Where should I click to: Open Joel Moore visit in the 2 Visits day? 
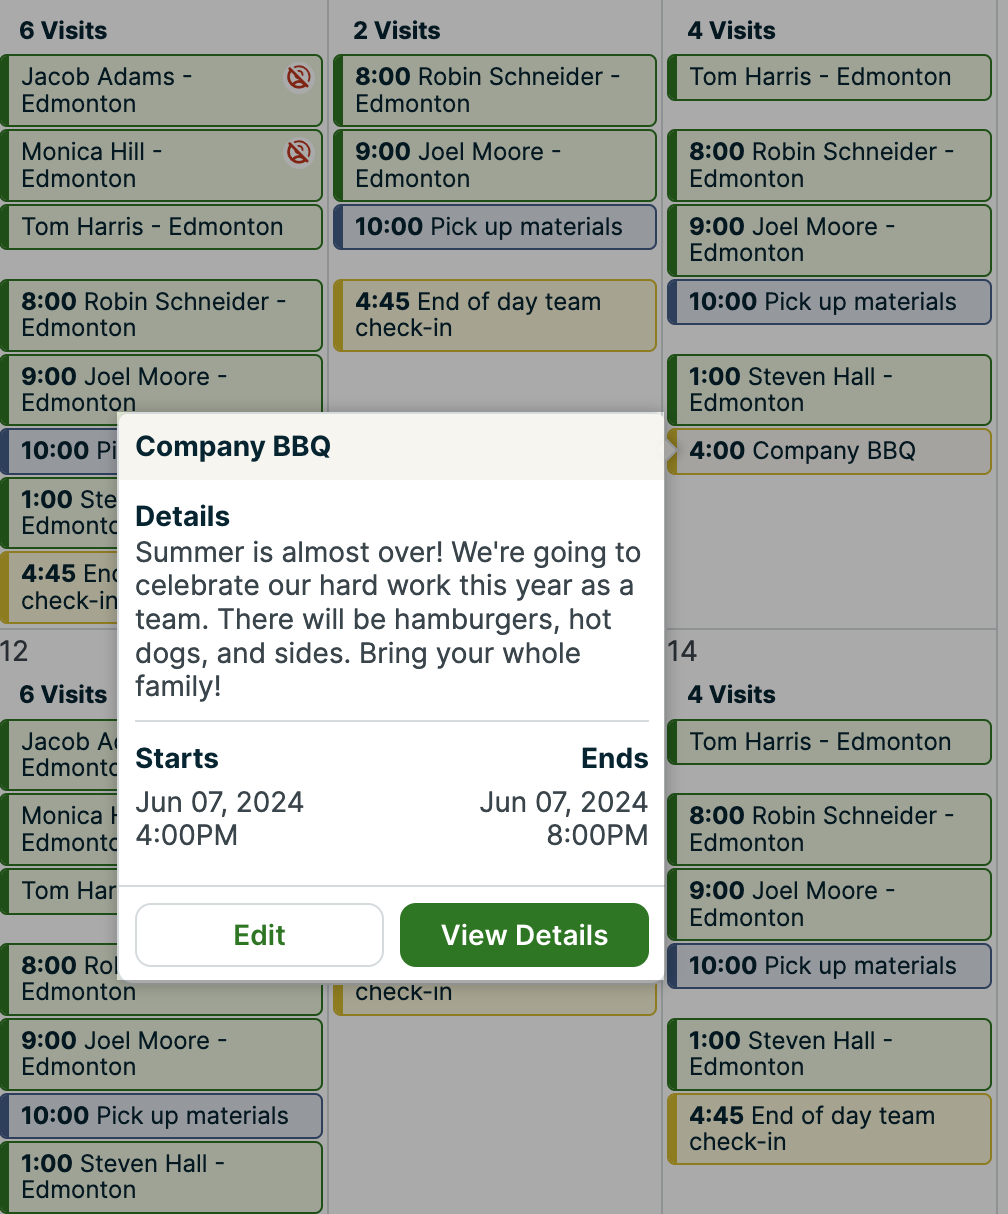click(494, 165)
